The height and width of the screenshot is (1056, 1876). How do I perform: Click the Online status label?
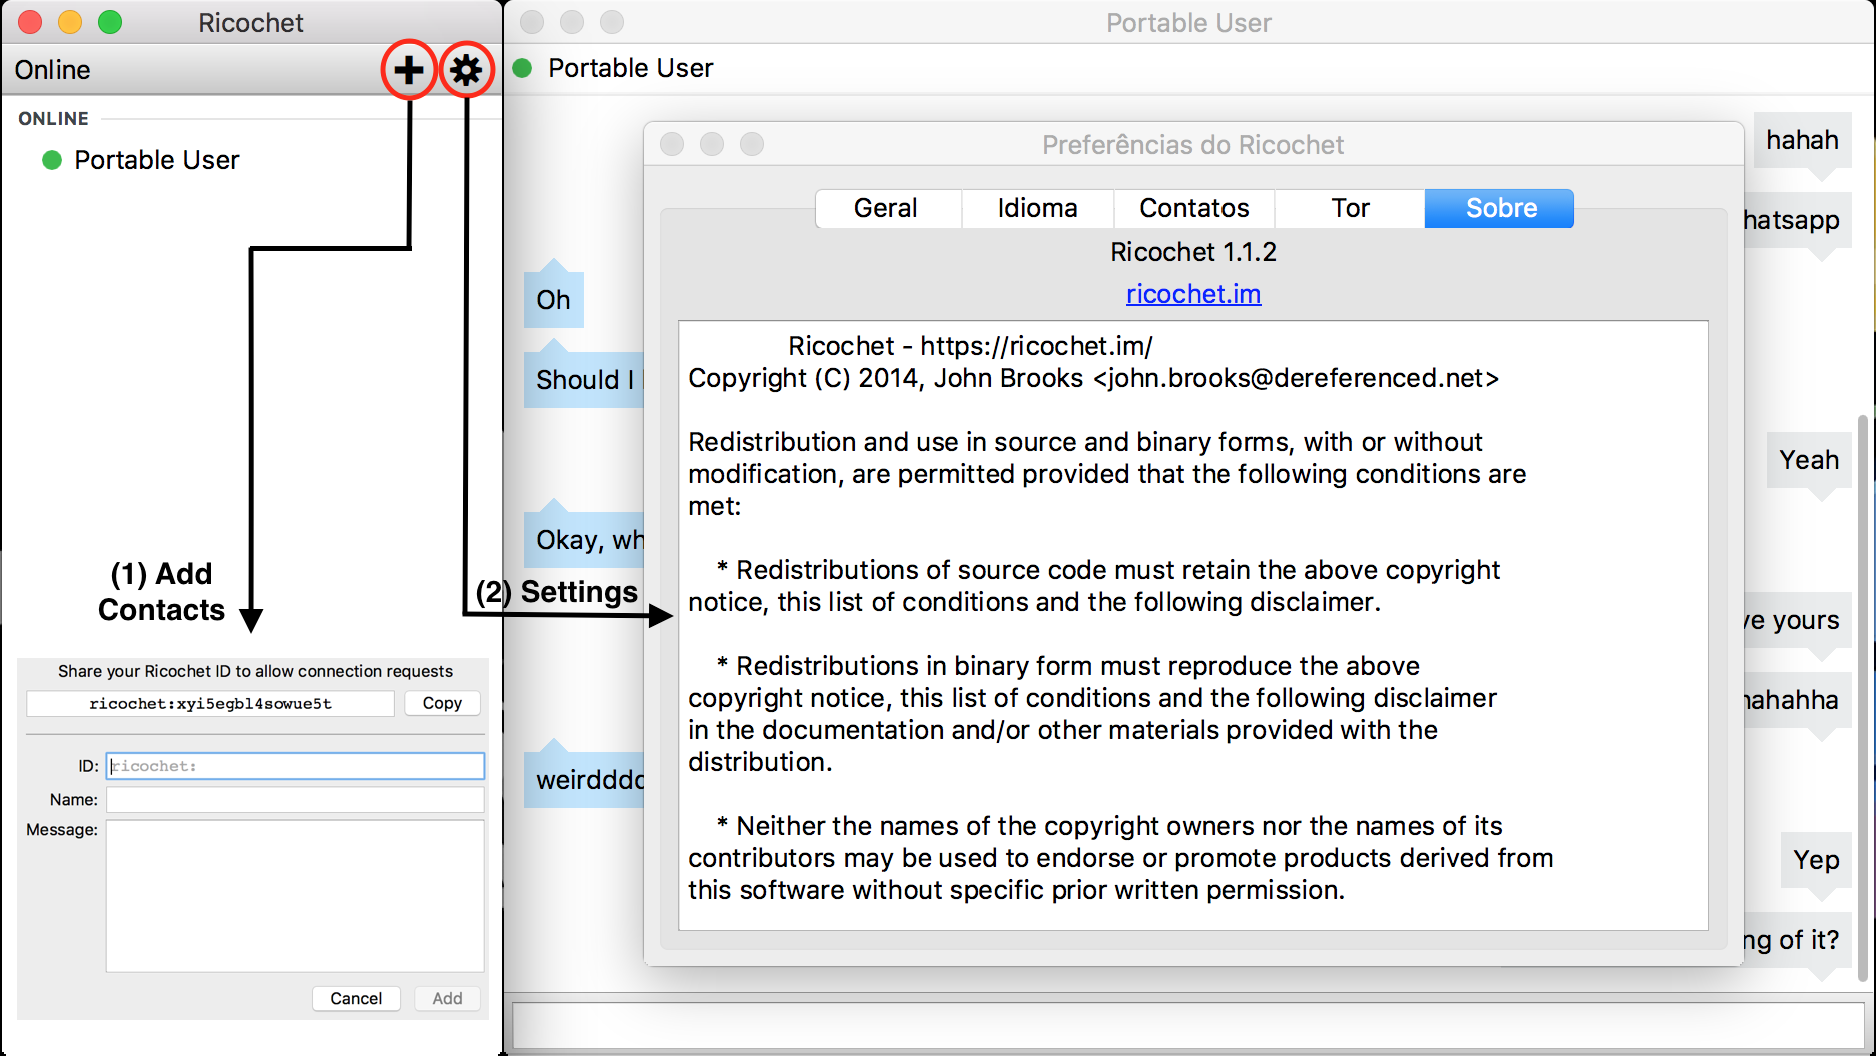click(53, 70)
